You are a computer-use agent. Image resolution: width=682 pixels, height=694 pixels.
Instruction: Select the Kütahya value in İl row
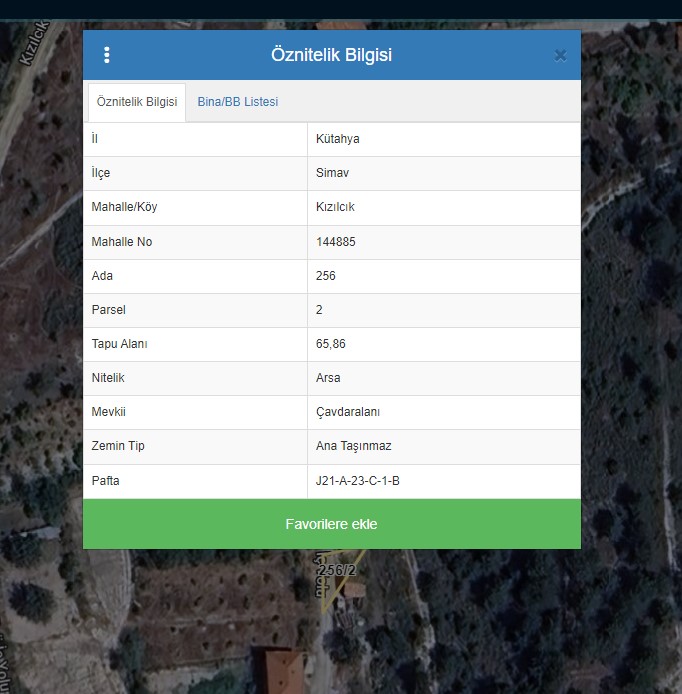click(x=337, y=139)
